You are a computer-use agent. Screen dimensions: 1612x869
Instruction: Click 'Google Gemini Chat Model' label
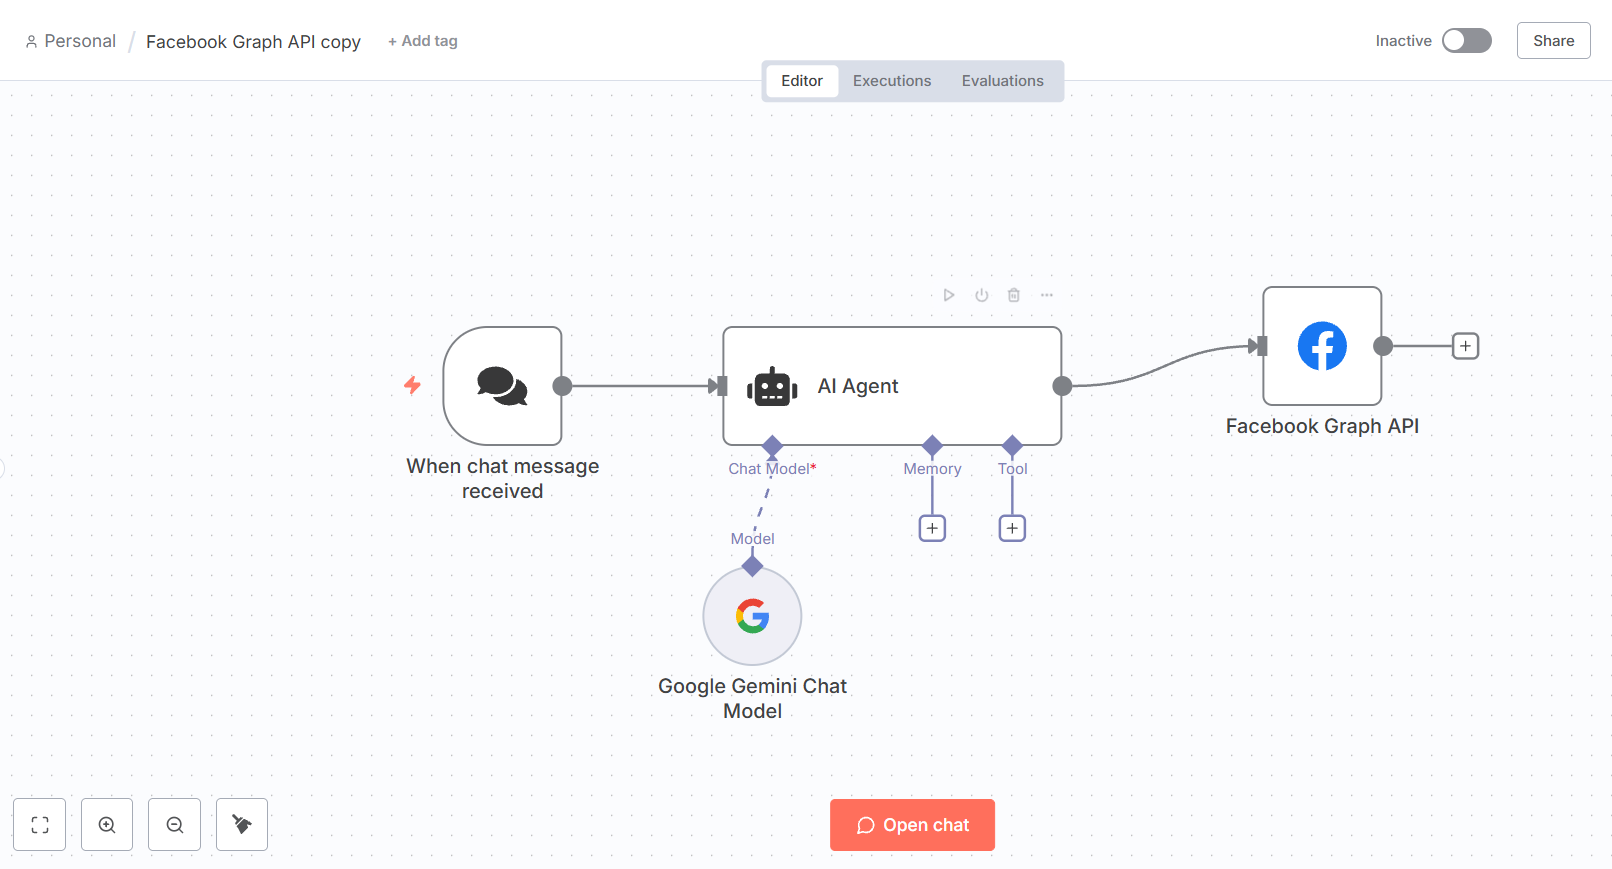pos(752,699)
